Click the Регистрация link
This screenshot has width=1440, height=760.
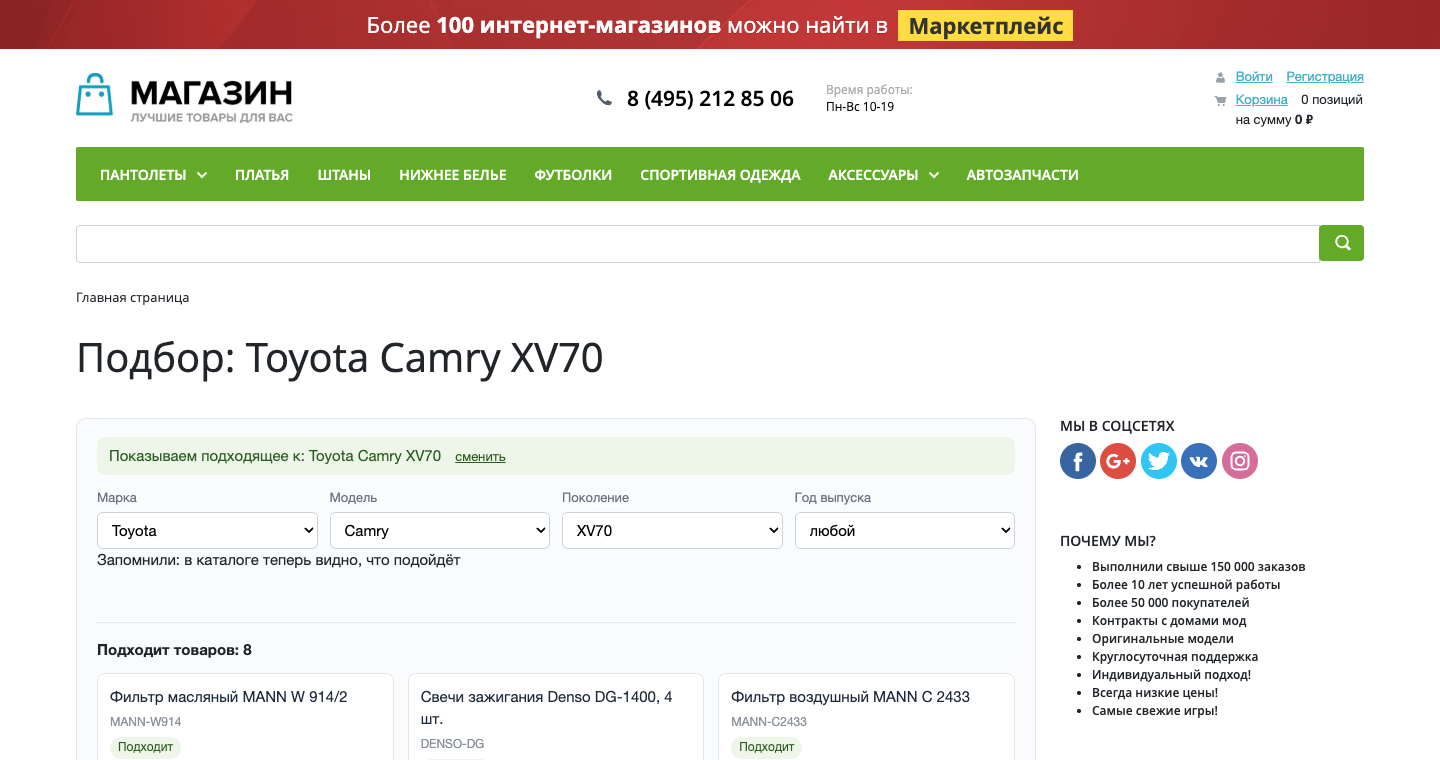pyautogui.click(x=1325, y=77)
